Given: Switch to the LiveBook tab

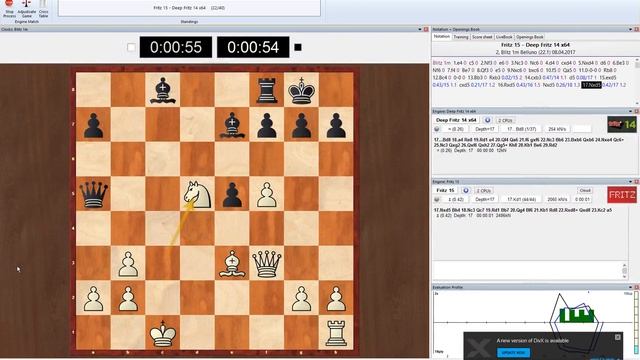Looking at the screenshot, I should pyautogui.click(x=504, y=37).
